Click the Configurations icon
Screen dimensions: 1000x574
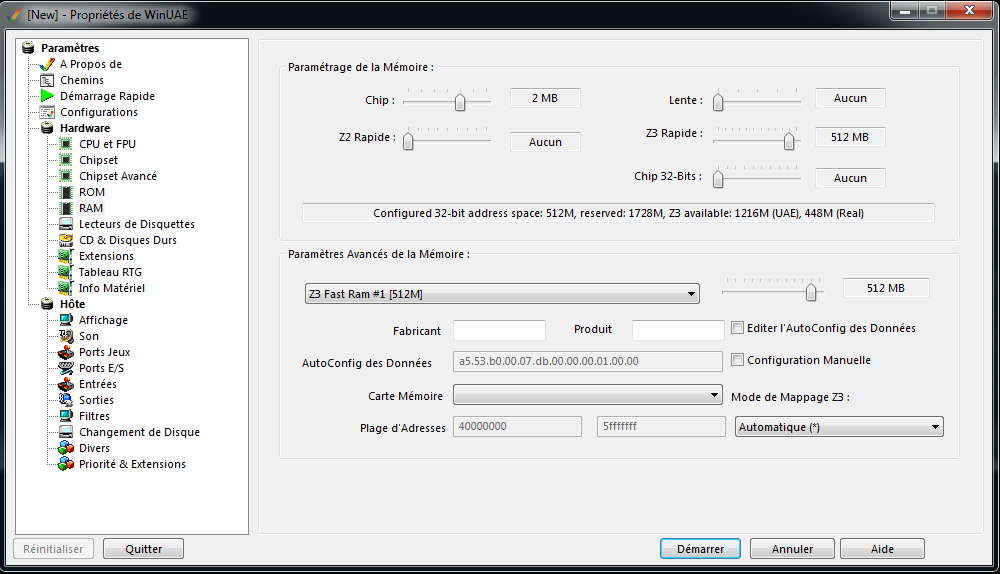click(x=47, y=112)
